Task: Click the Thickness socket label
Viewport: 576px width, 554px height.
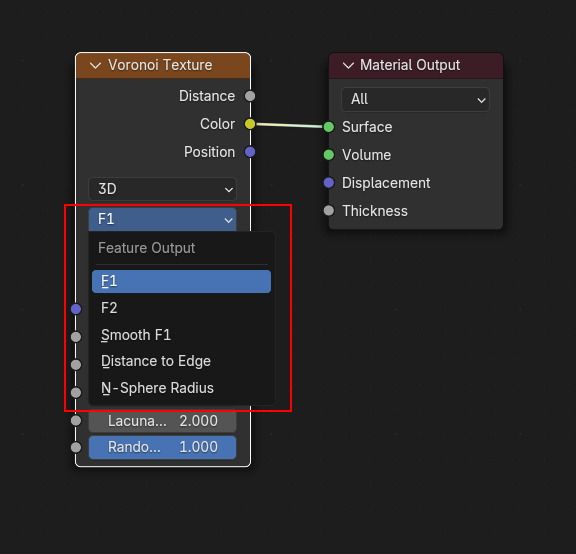Action: (375, 211)
